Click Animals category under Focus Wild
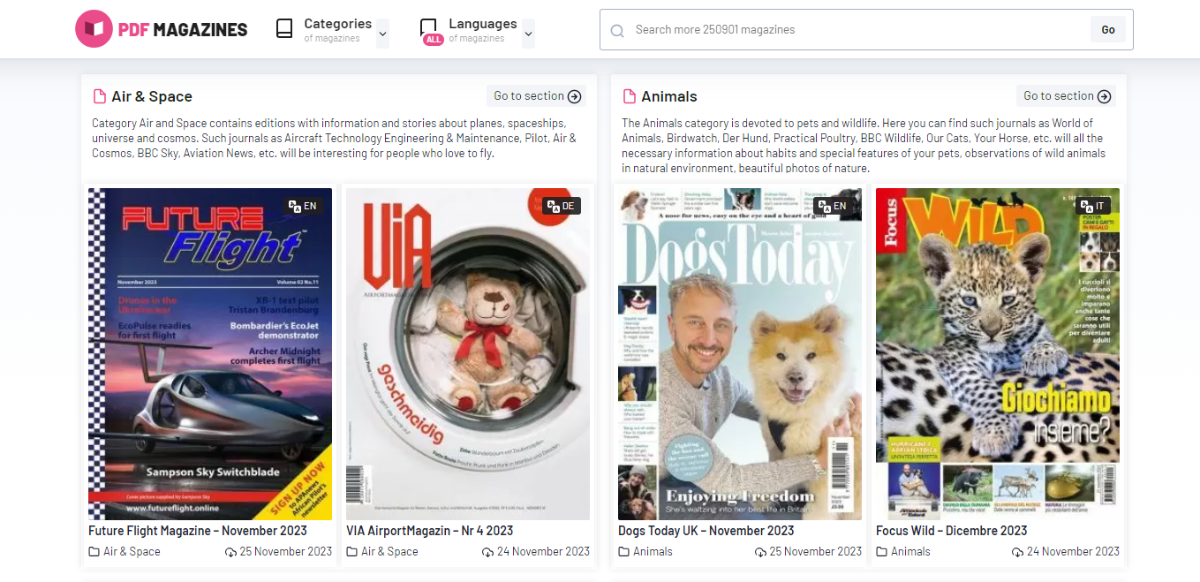The image size is (1200, 582). click(x=903, y=551)
